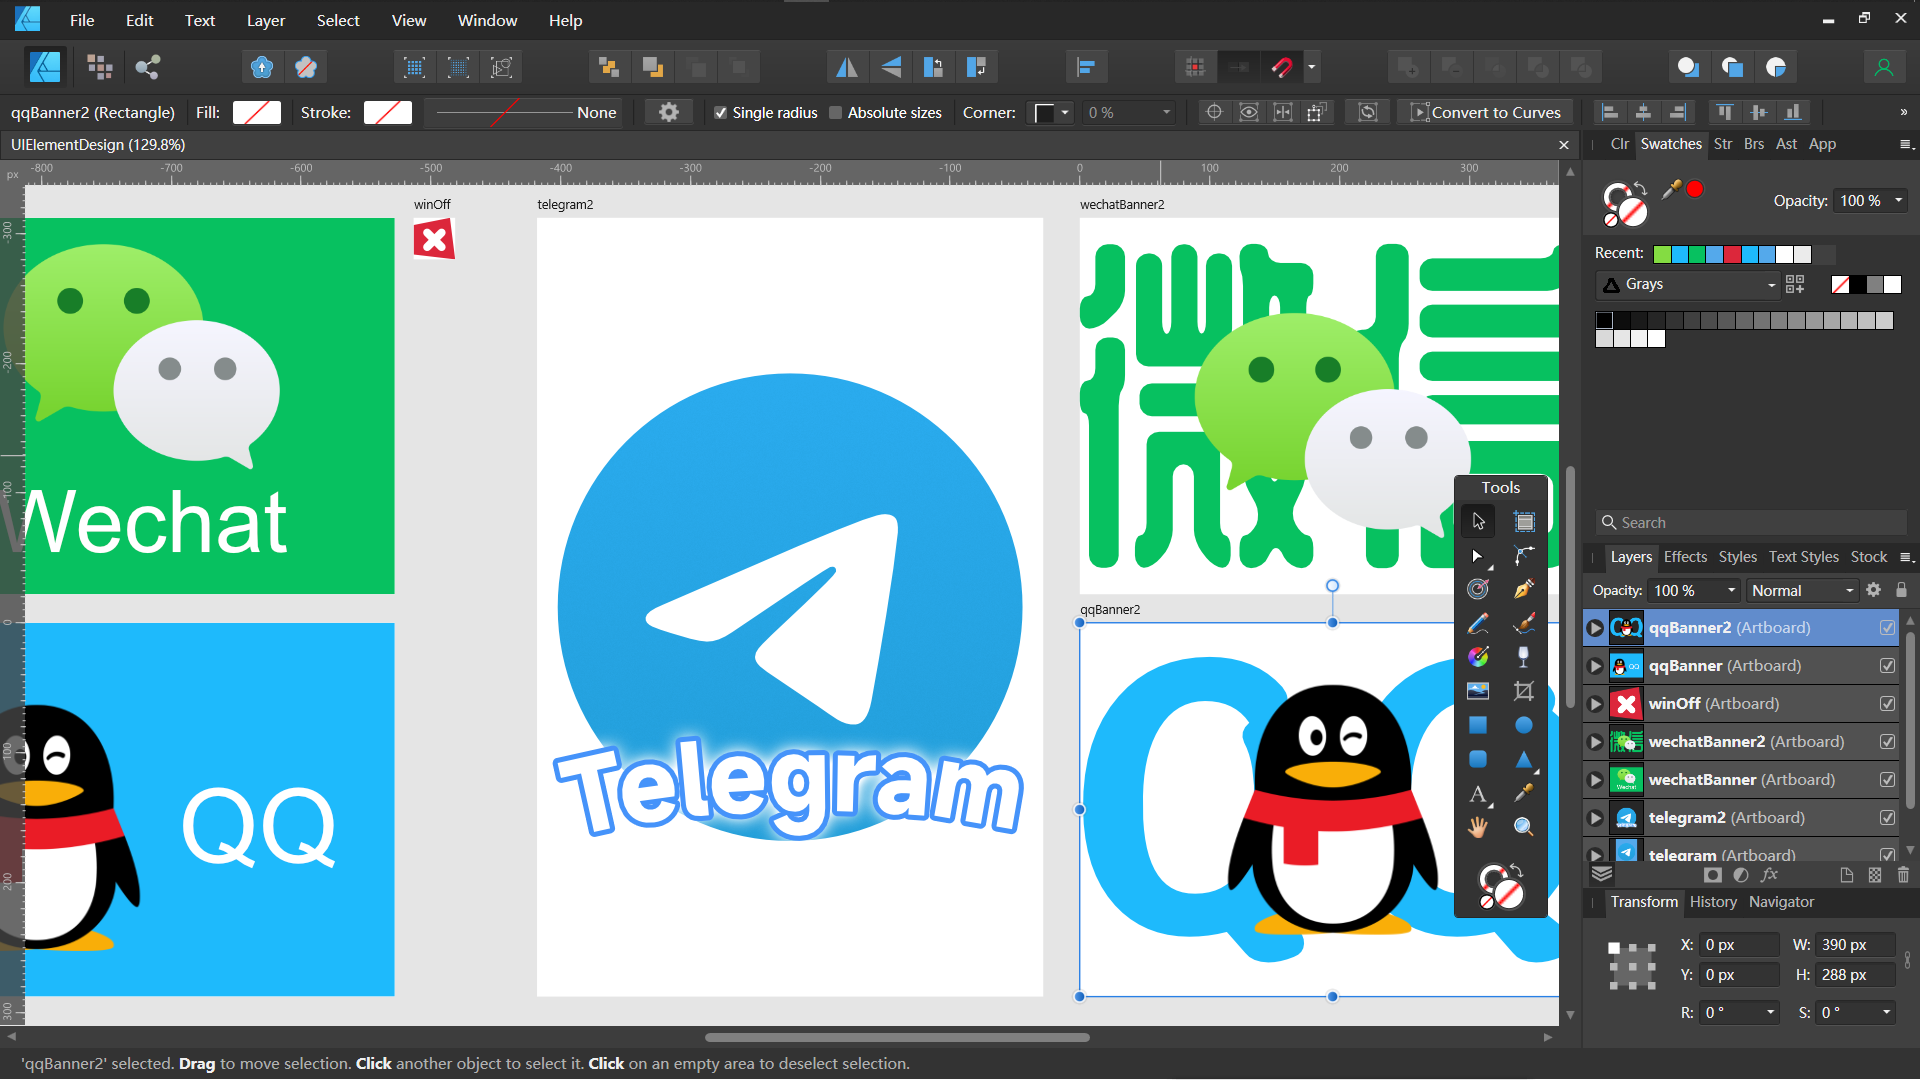The width and height of the screenshot is (1920, 1080).
Task: Select the Rectangle shape tool
Action: coord(1478,725)
